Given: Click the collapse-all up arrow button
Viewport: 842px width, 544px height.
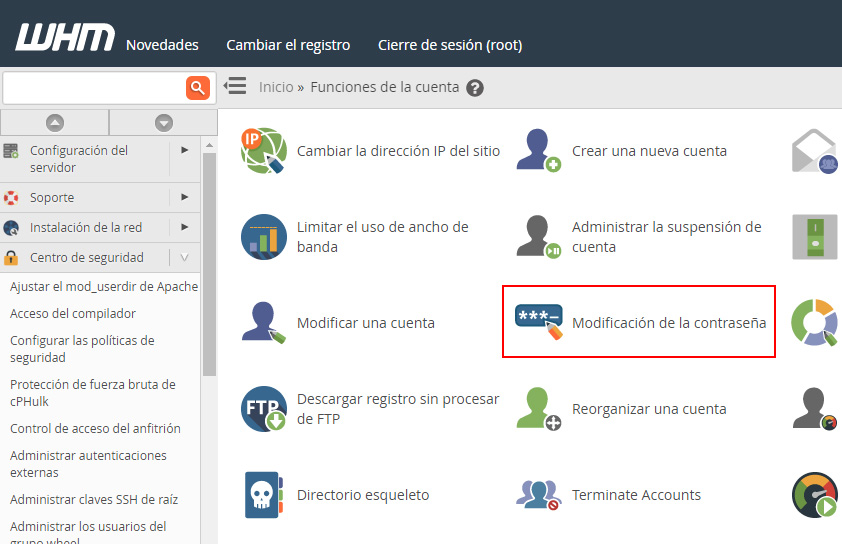Looking at the screenshot, I should tap(55, 122).
